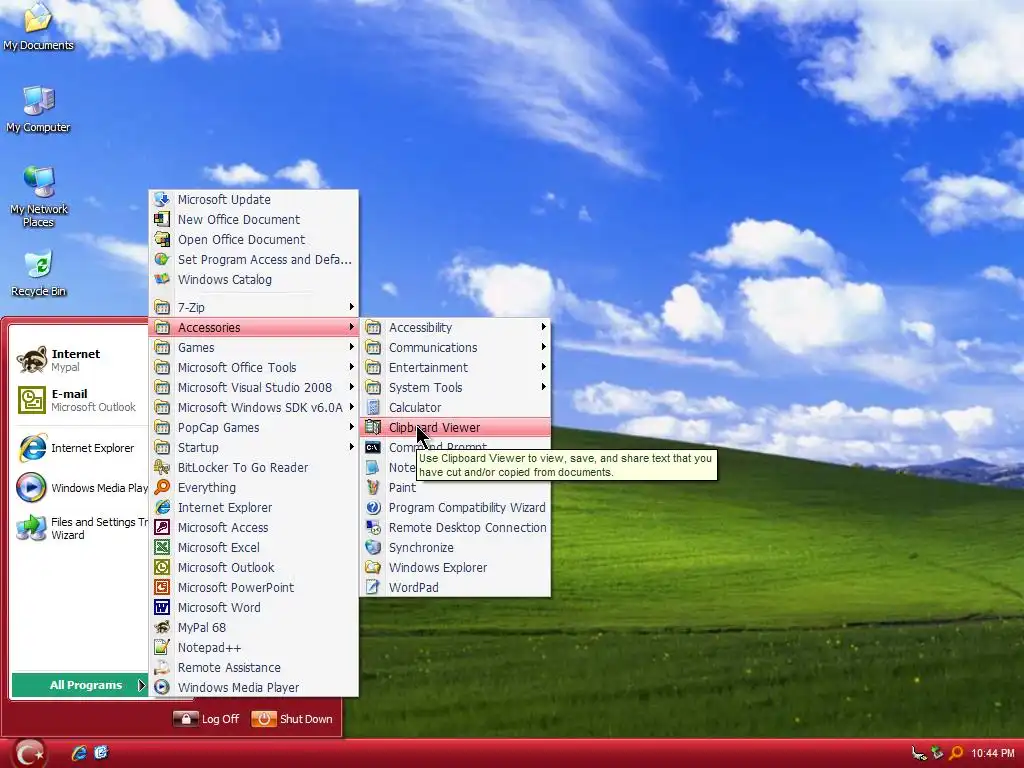Expand the PopCap Games submenu arrow
Viewport: 1024px width, 768px height.
[x=351, y=428]
